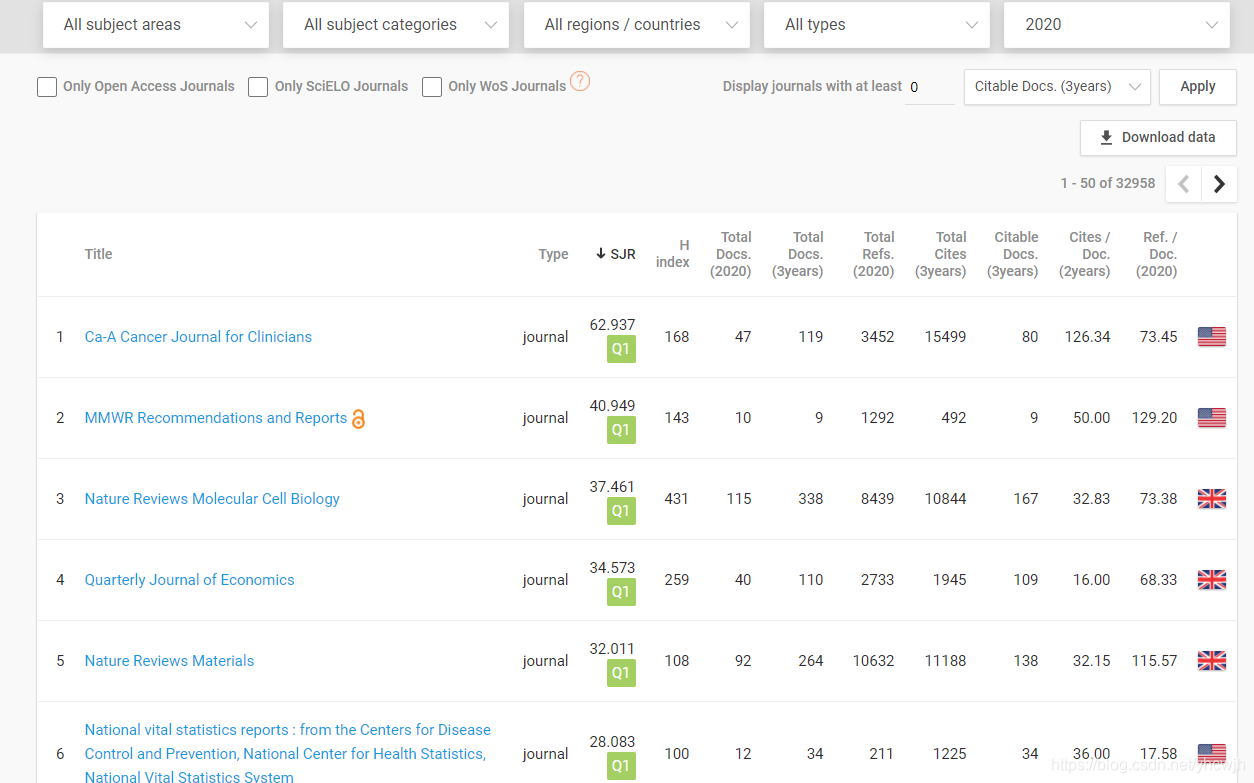The image size is (1254, 783).
Task: Click UK flag in Nature Reviews Materials row
Action: coord(1212,661)
